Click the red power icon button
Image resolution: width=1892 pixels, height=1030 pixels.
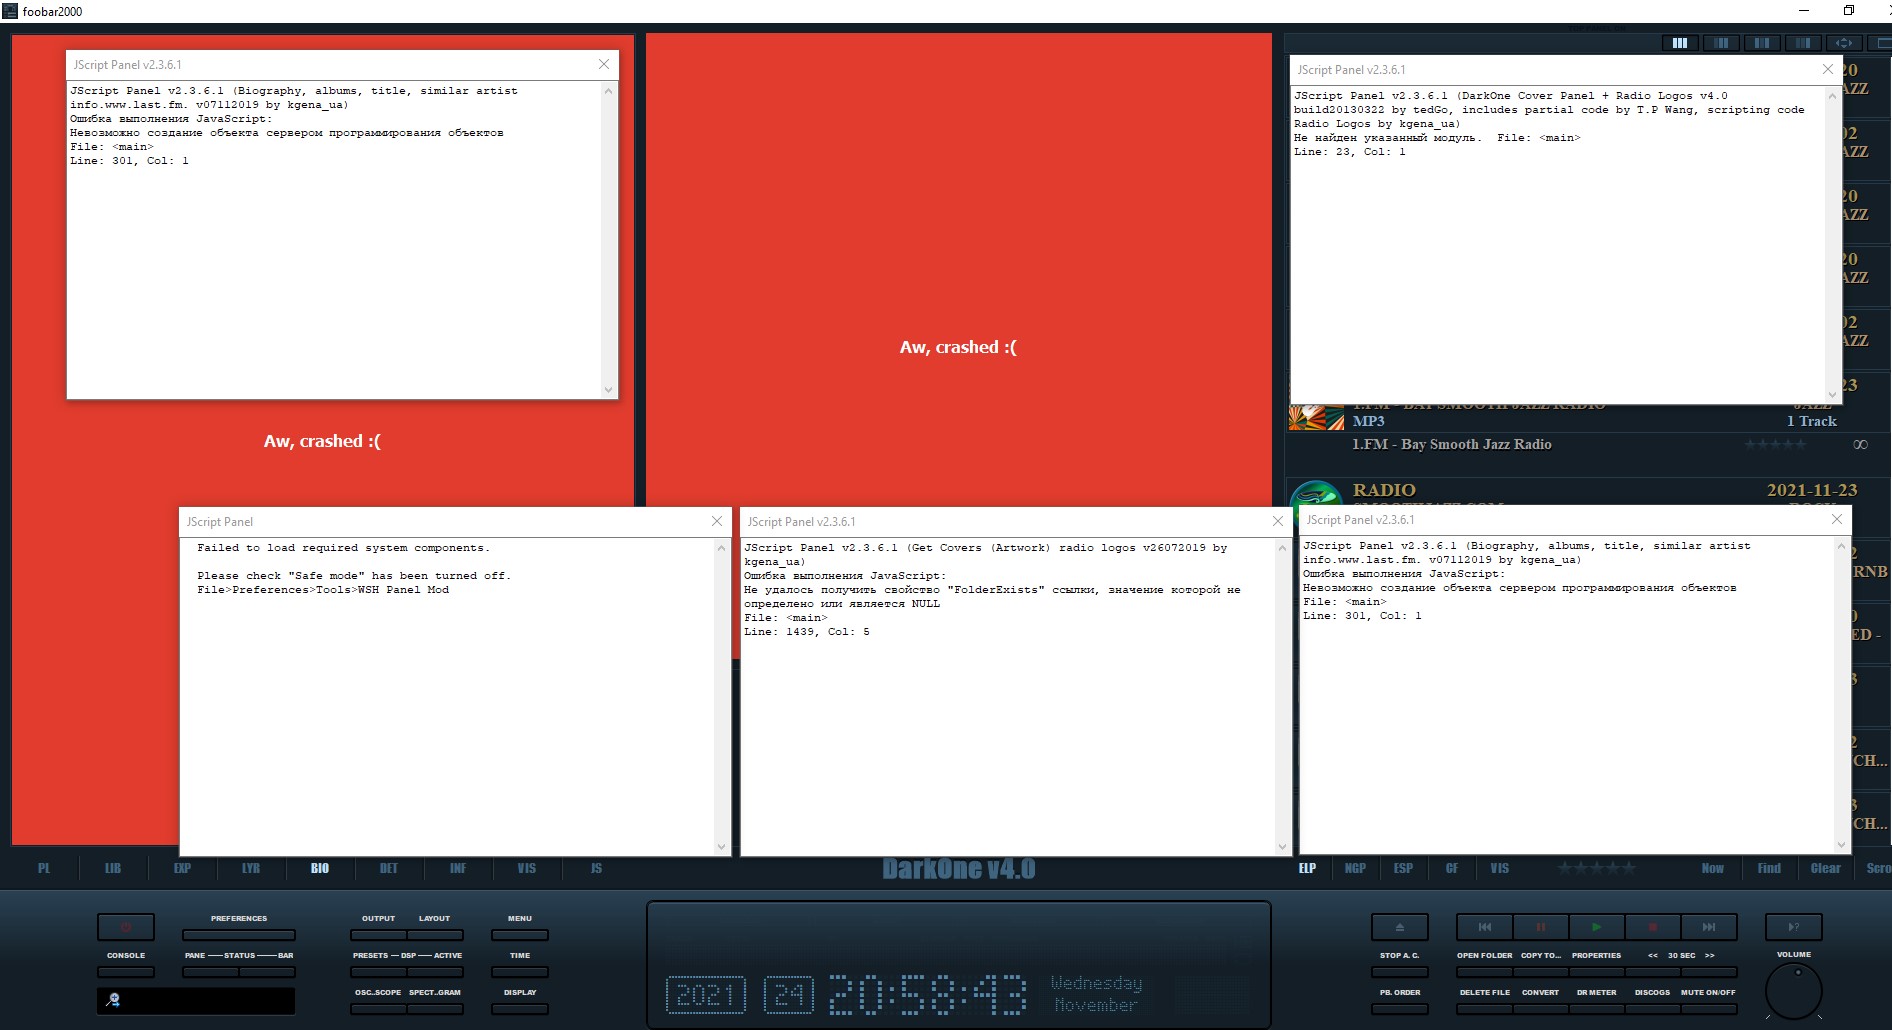[x=126, y=927]
